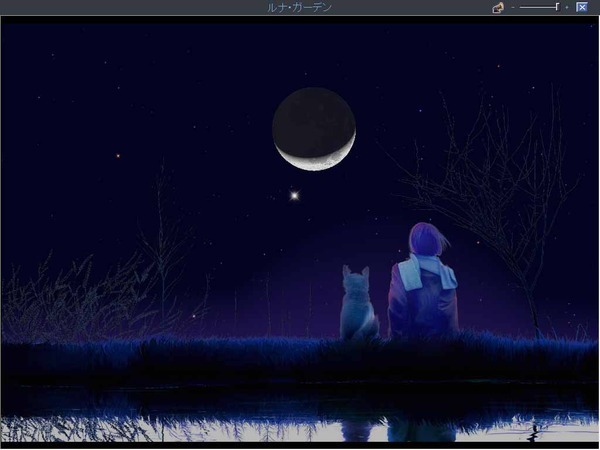Click the volume slider handle
The height and width of the screenshot is (450, 600).
(x=558, y=7)
